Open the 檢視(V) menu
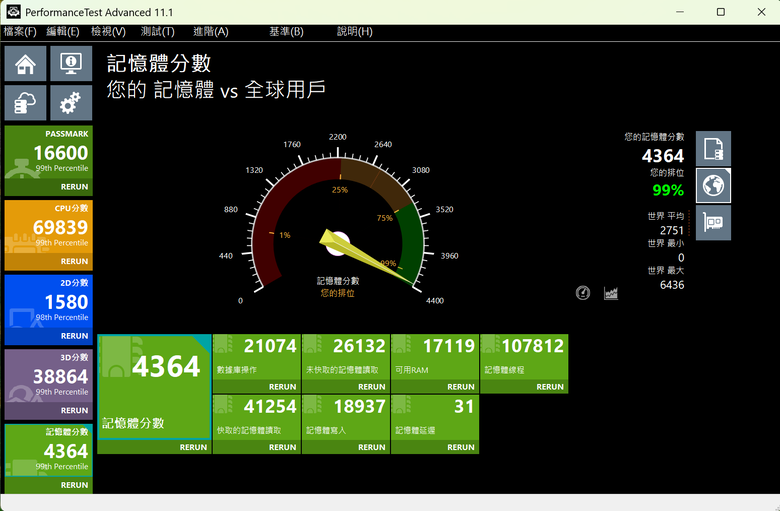 108,31
